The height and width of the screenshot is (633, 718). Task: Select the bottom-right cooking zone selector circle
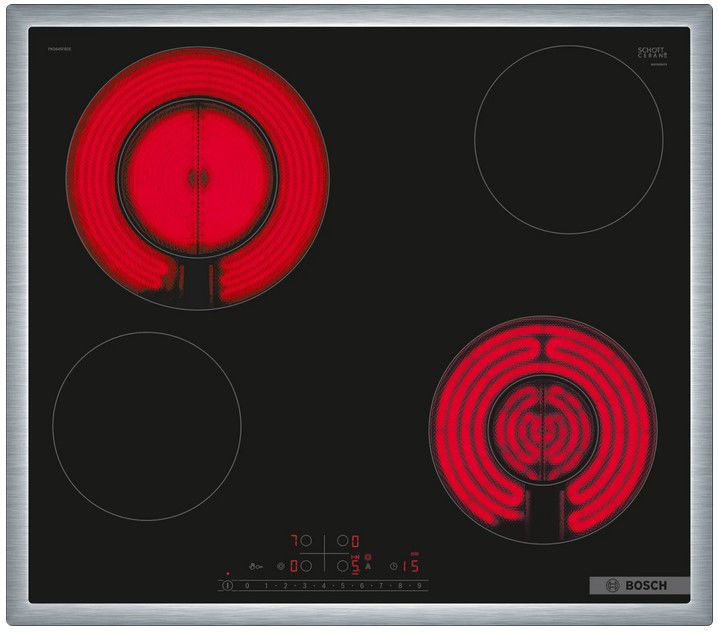[x=342, y=566]
